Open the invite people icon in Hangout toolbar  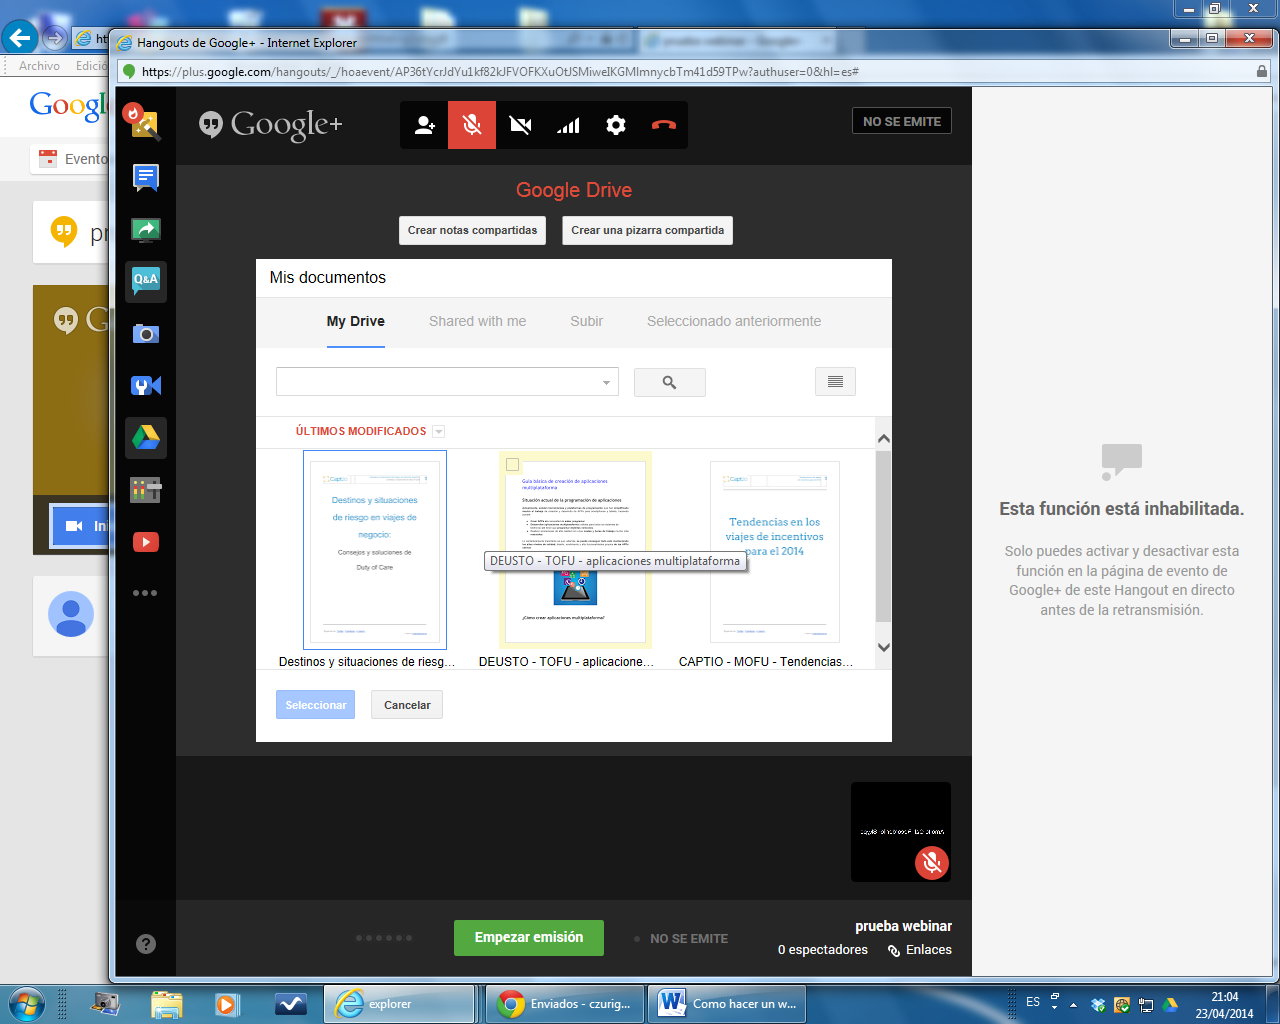[x=424, y=125]
